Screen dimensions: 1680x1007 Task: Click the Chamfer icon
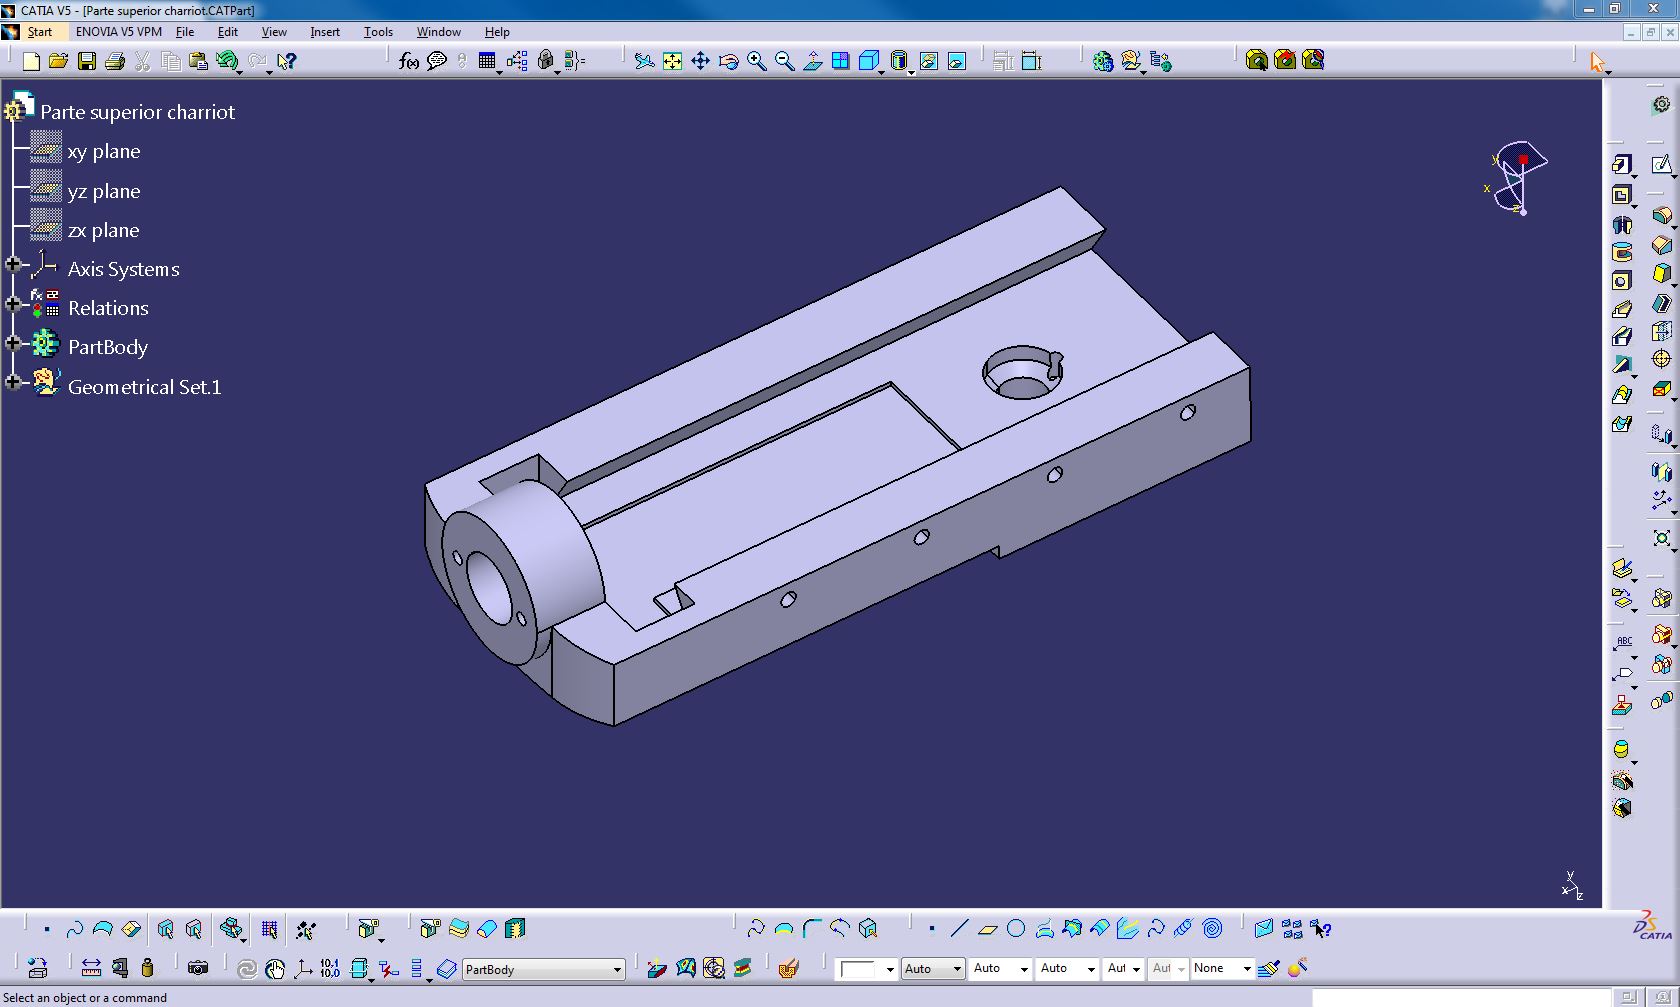coord(1661,245)
